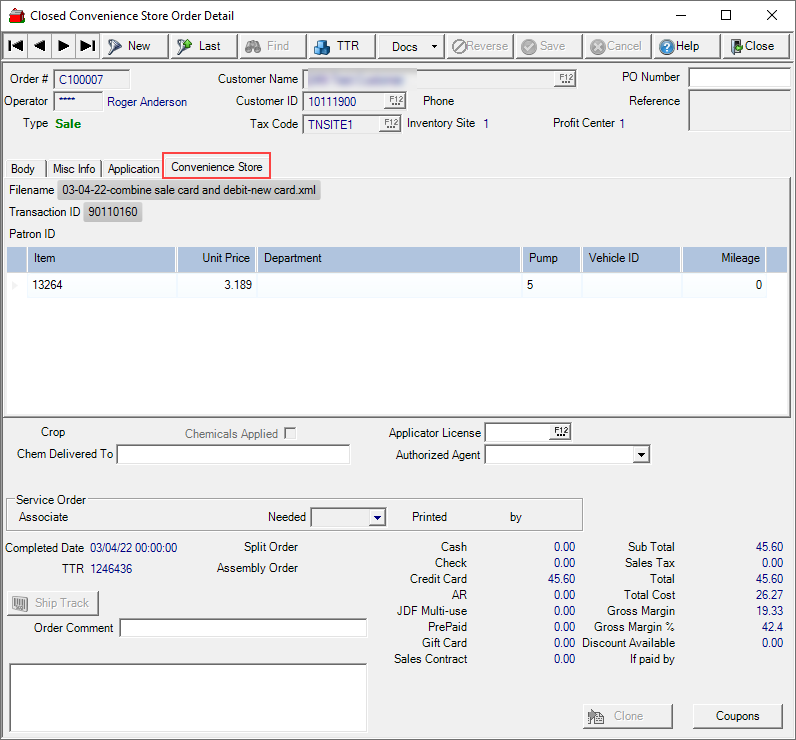Click into the Order Comment field

point(243,628)
